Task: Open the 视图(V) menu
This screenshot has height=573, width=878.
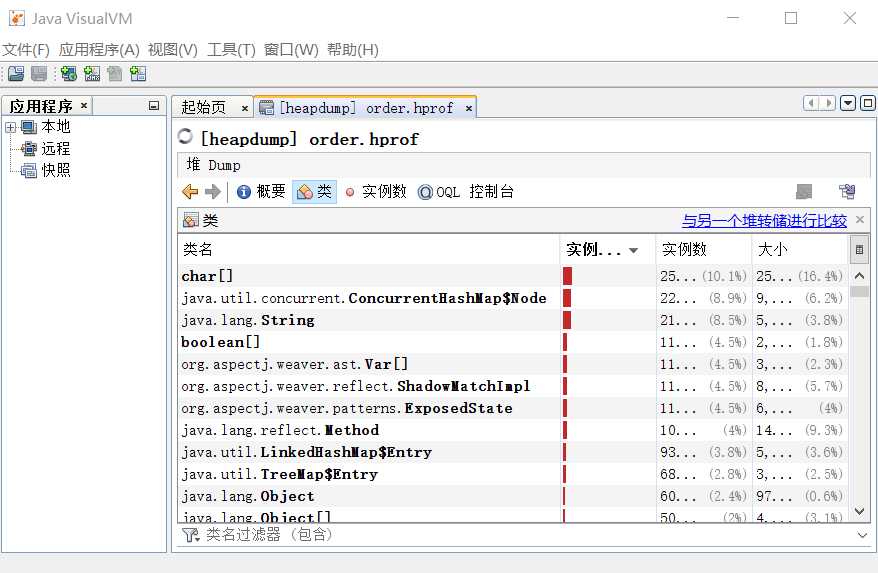Action: pyautogui.click(x=172, y=50)
